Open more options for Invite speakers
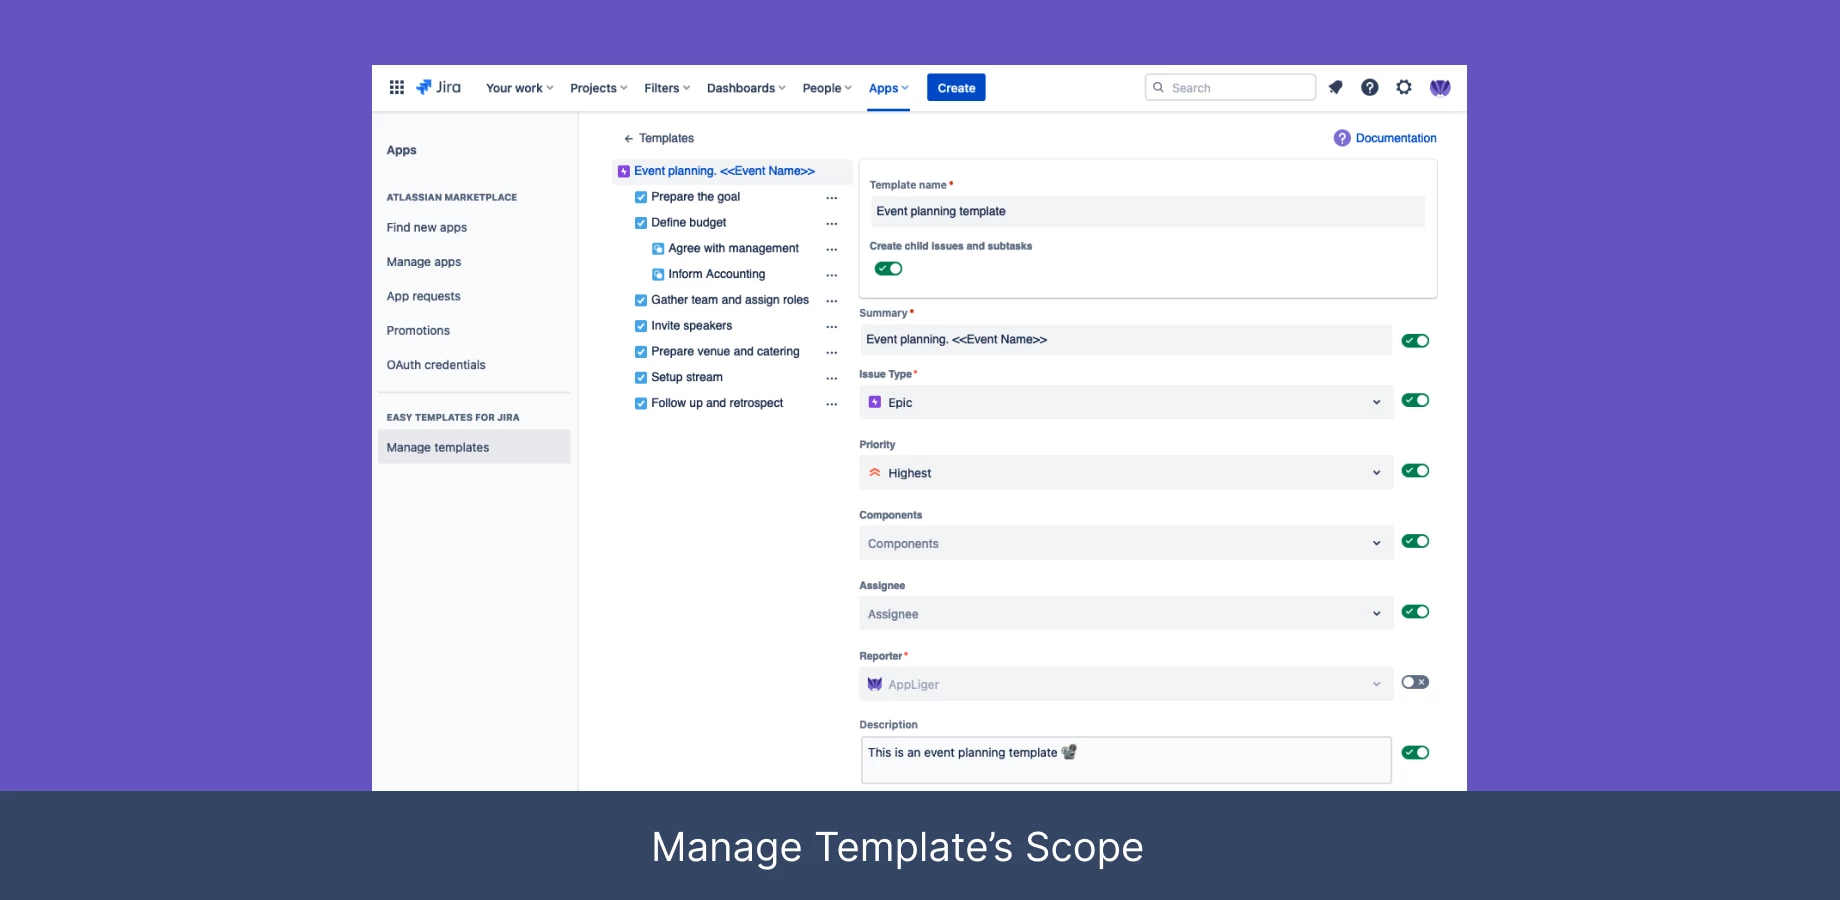The height and width of the screenshot is (900, 1840). pyautogui.click(x=831, y=327)
